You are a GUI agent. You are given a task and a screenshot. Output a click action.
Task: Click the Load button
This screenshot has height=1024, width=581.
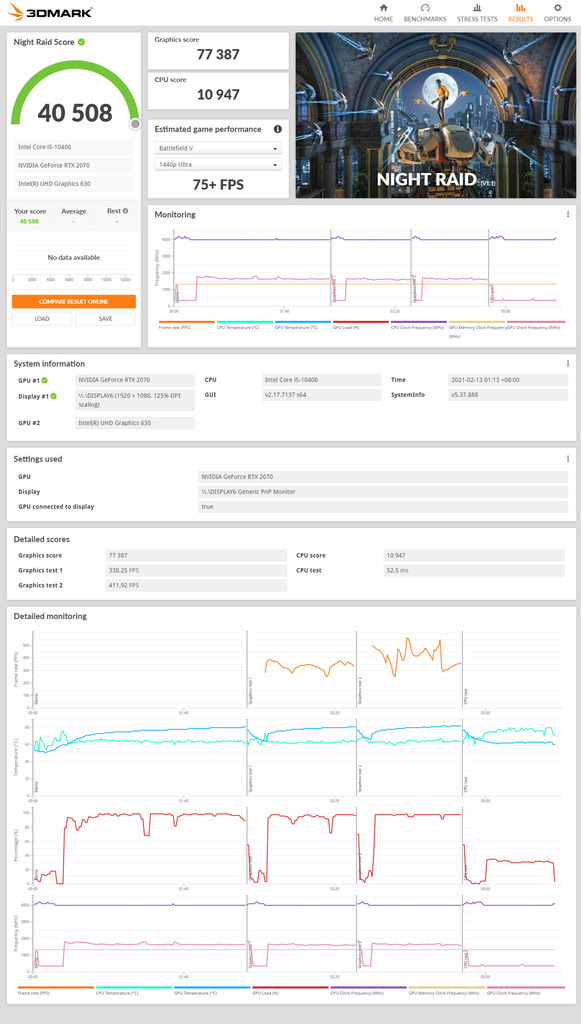[42, 319]
